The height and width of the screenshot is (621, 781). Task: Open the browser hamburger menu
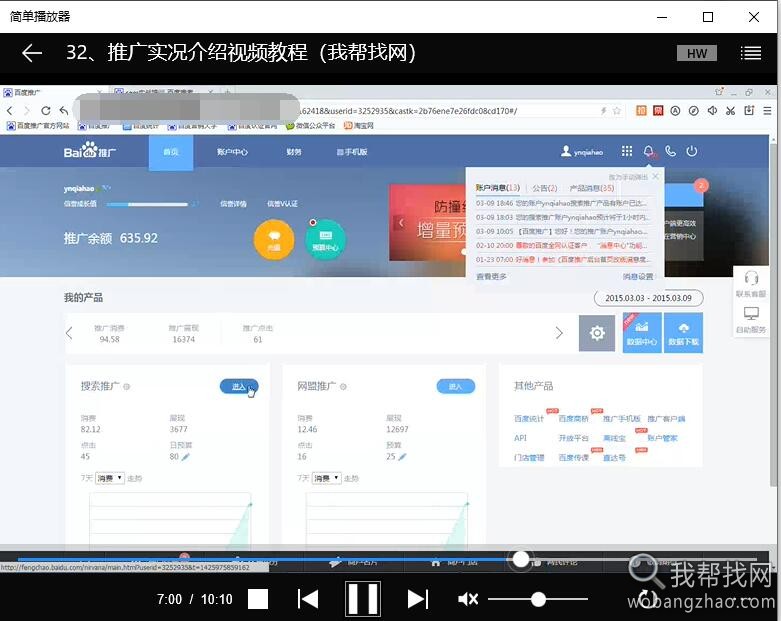(767, 111)
